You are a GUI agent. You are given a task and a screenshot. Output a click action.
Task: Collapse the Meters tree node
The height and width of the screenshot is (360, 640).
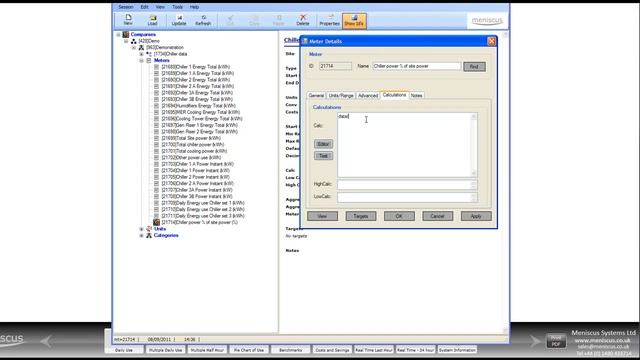click(141, 60)
